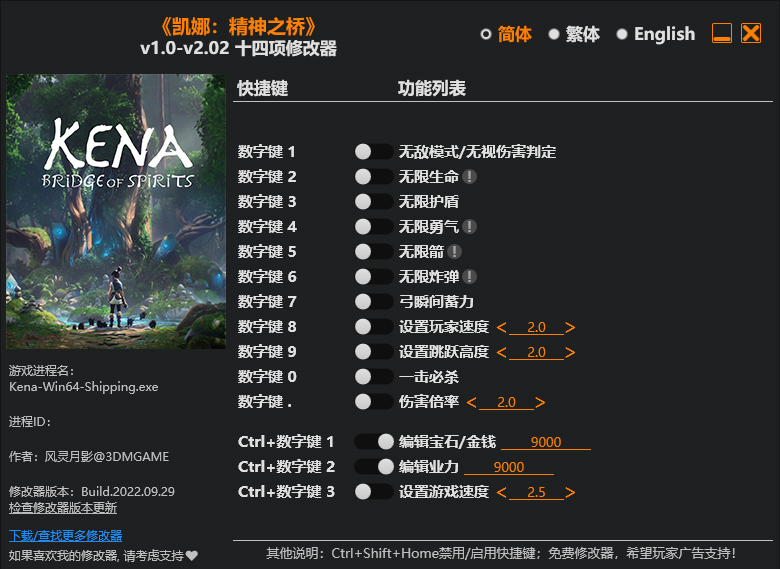
Task: Toggle 无敌模式/无视伤害判定 switch
Action: tap(374, 152)
